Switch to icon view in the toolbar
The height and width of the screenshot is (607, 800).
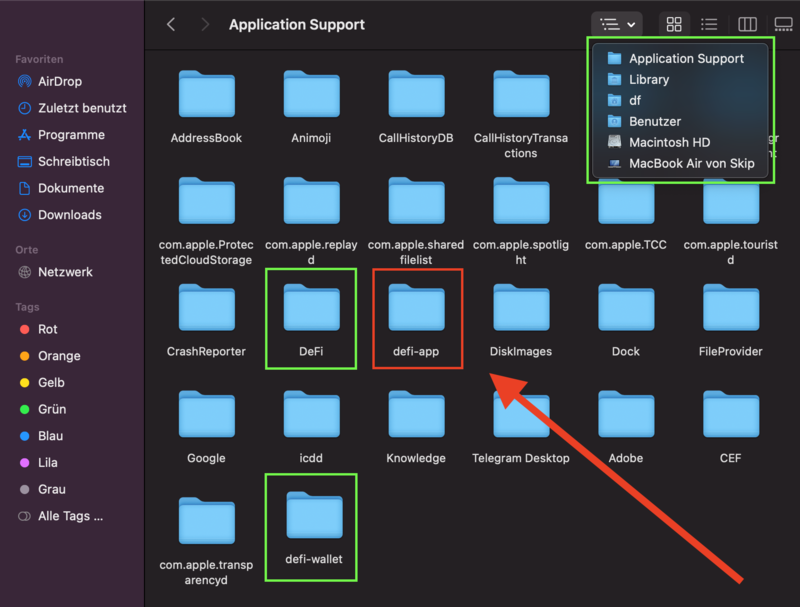674,24
